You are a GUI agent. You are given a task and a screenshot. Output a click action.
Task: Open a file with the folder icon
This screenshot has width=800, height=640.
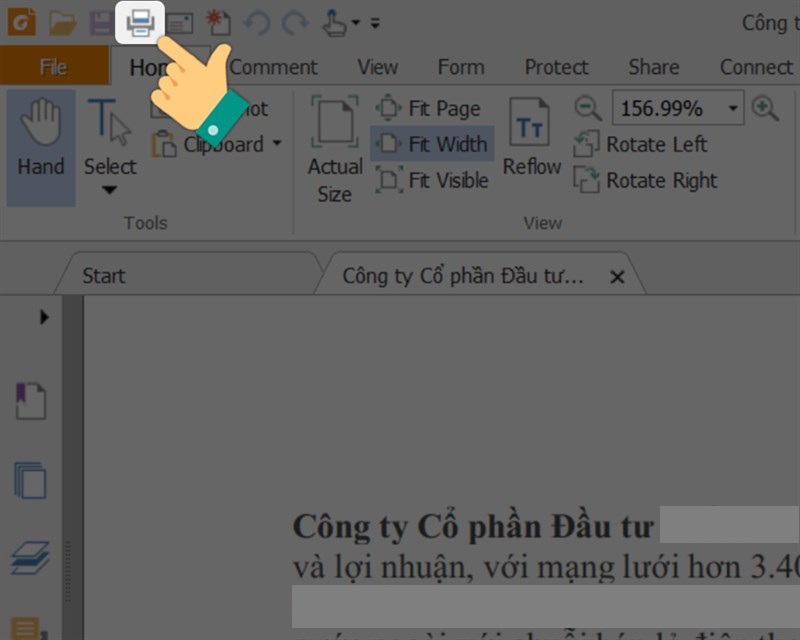pyautogui.click(x=62, y=23)
